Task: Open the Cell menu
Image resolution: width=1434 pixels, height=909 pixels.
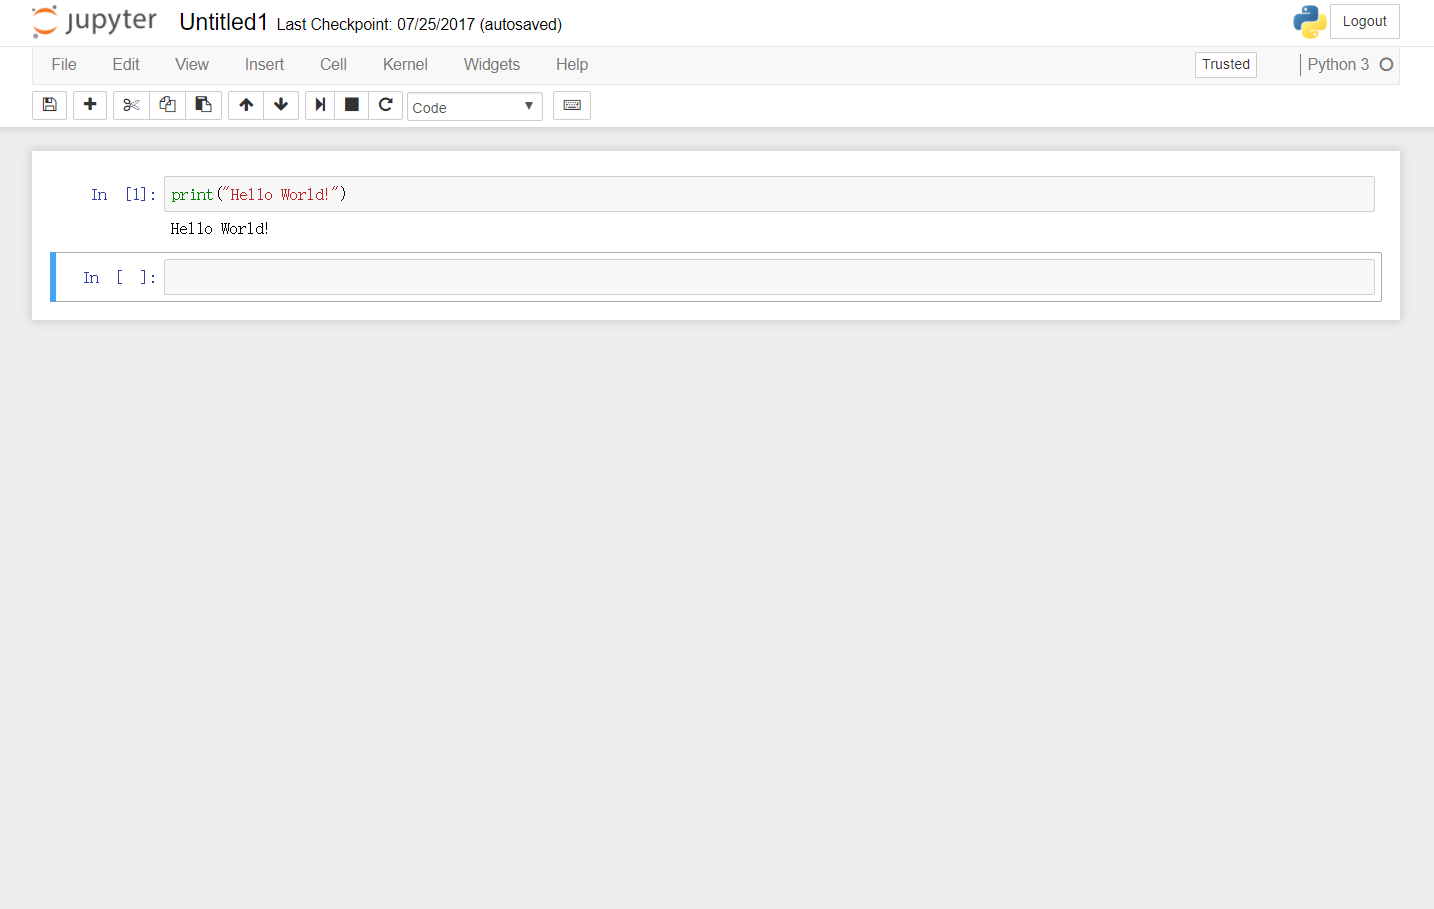Action: coord(333,65)
